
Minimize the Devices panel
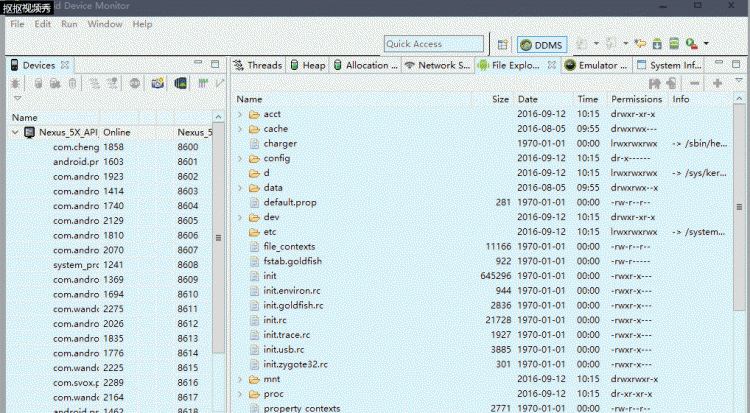pyautogui.click(x=198, y=63)
